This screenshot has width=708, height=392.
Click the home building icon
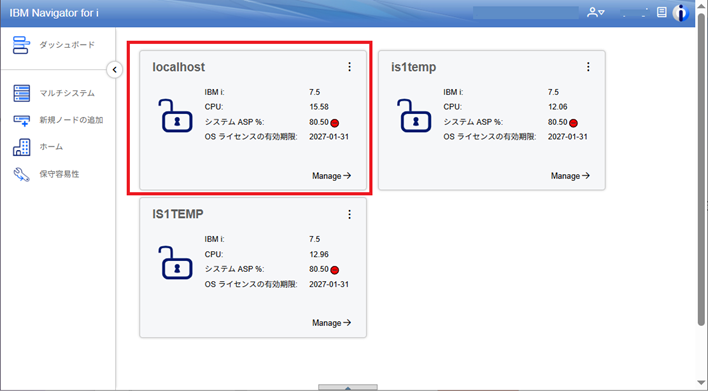pos(21,147)
